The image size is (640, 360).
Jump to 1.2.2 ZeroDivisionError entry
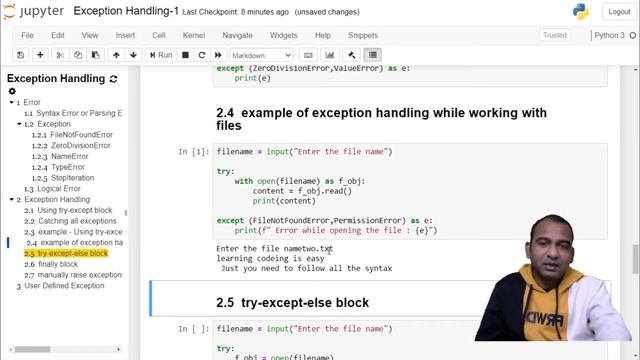[71, 146]
